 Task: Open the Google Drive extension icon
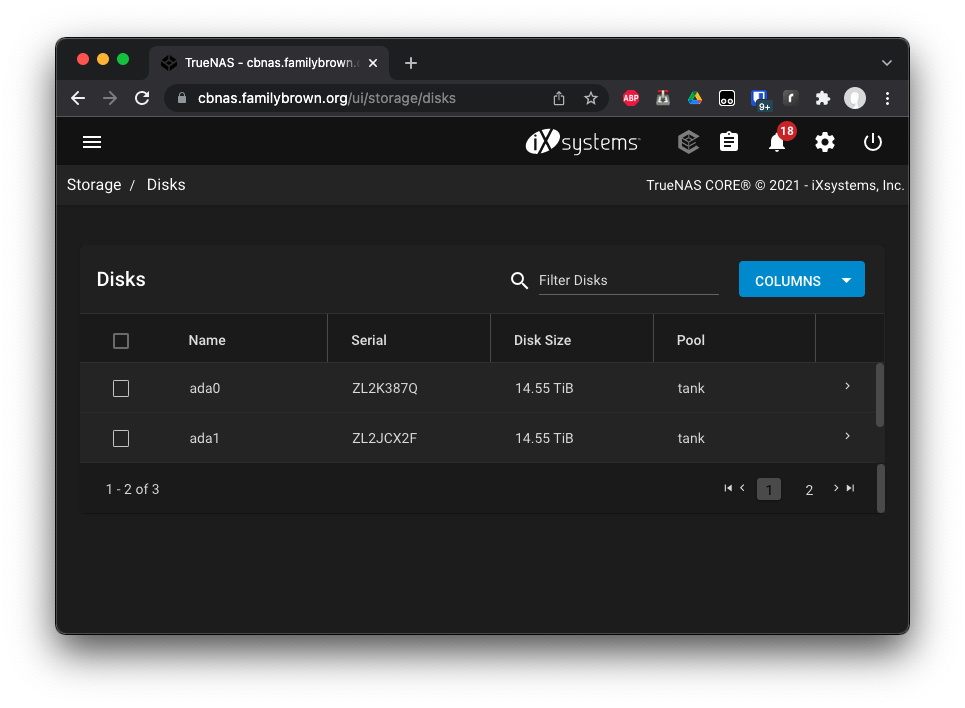point(695,99)
